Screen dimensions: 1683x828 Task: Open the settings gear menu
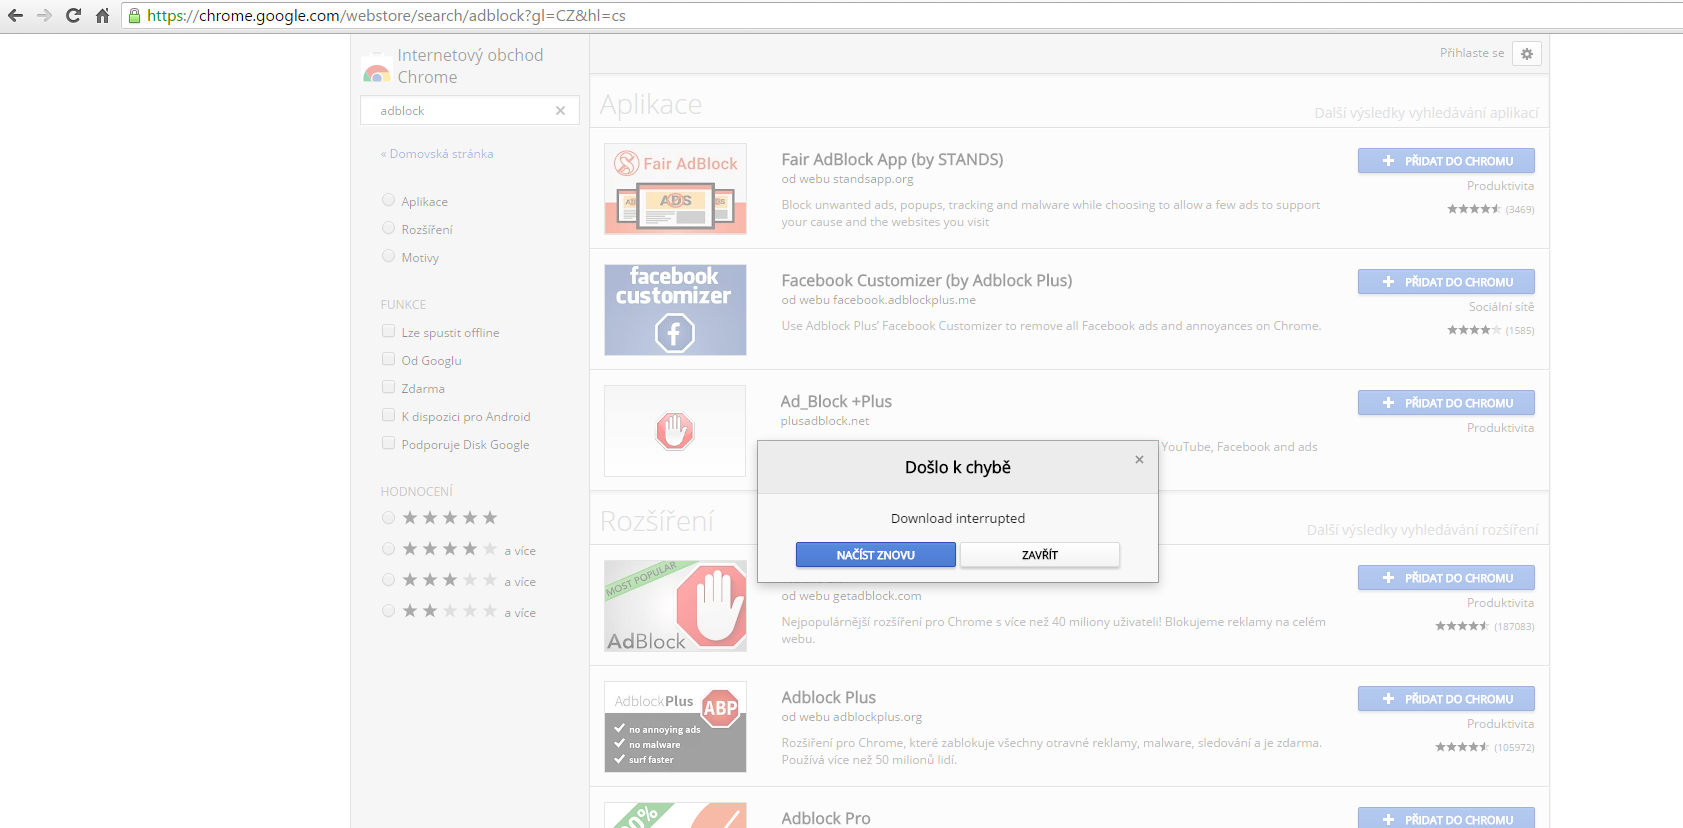click(x=1527, y=54)
